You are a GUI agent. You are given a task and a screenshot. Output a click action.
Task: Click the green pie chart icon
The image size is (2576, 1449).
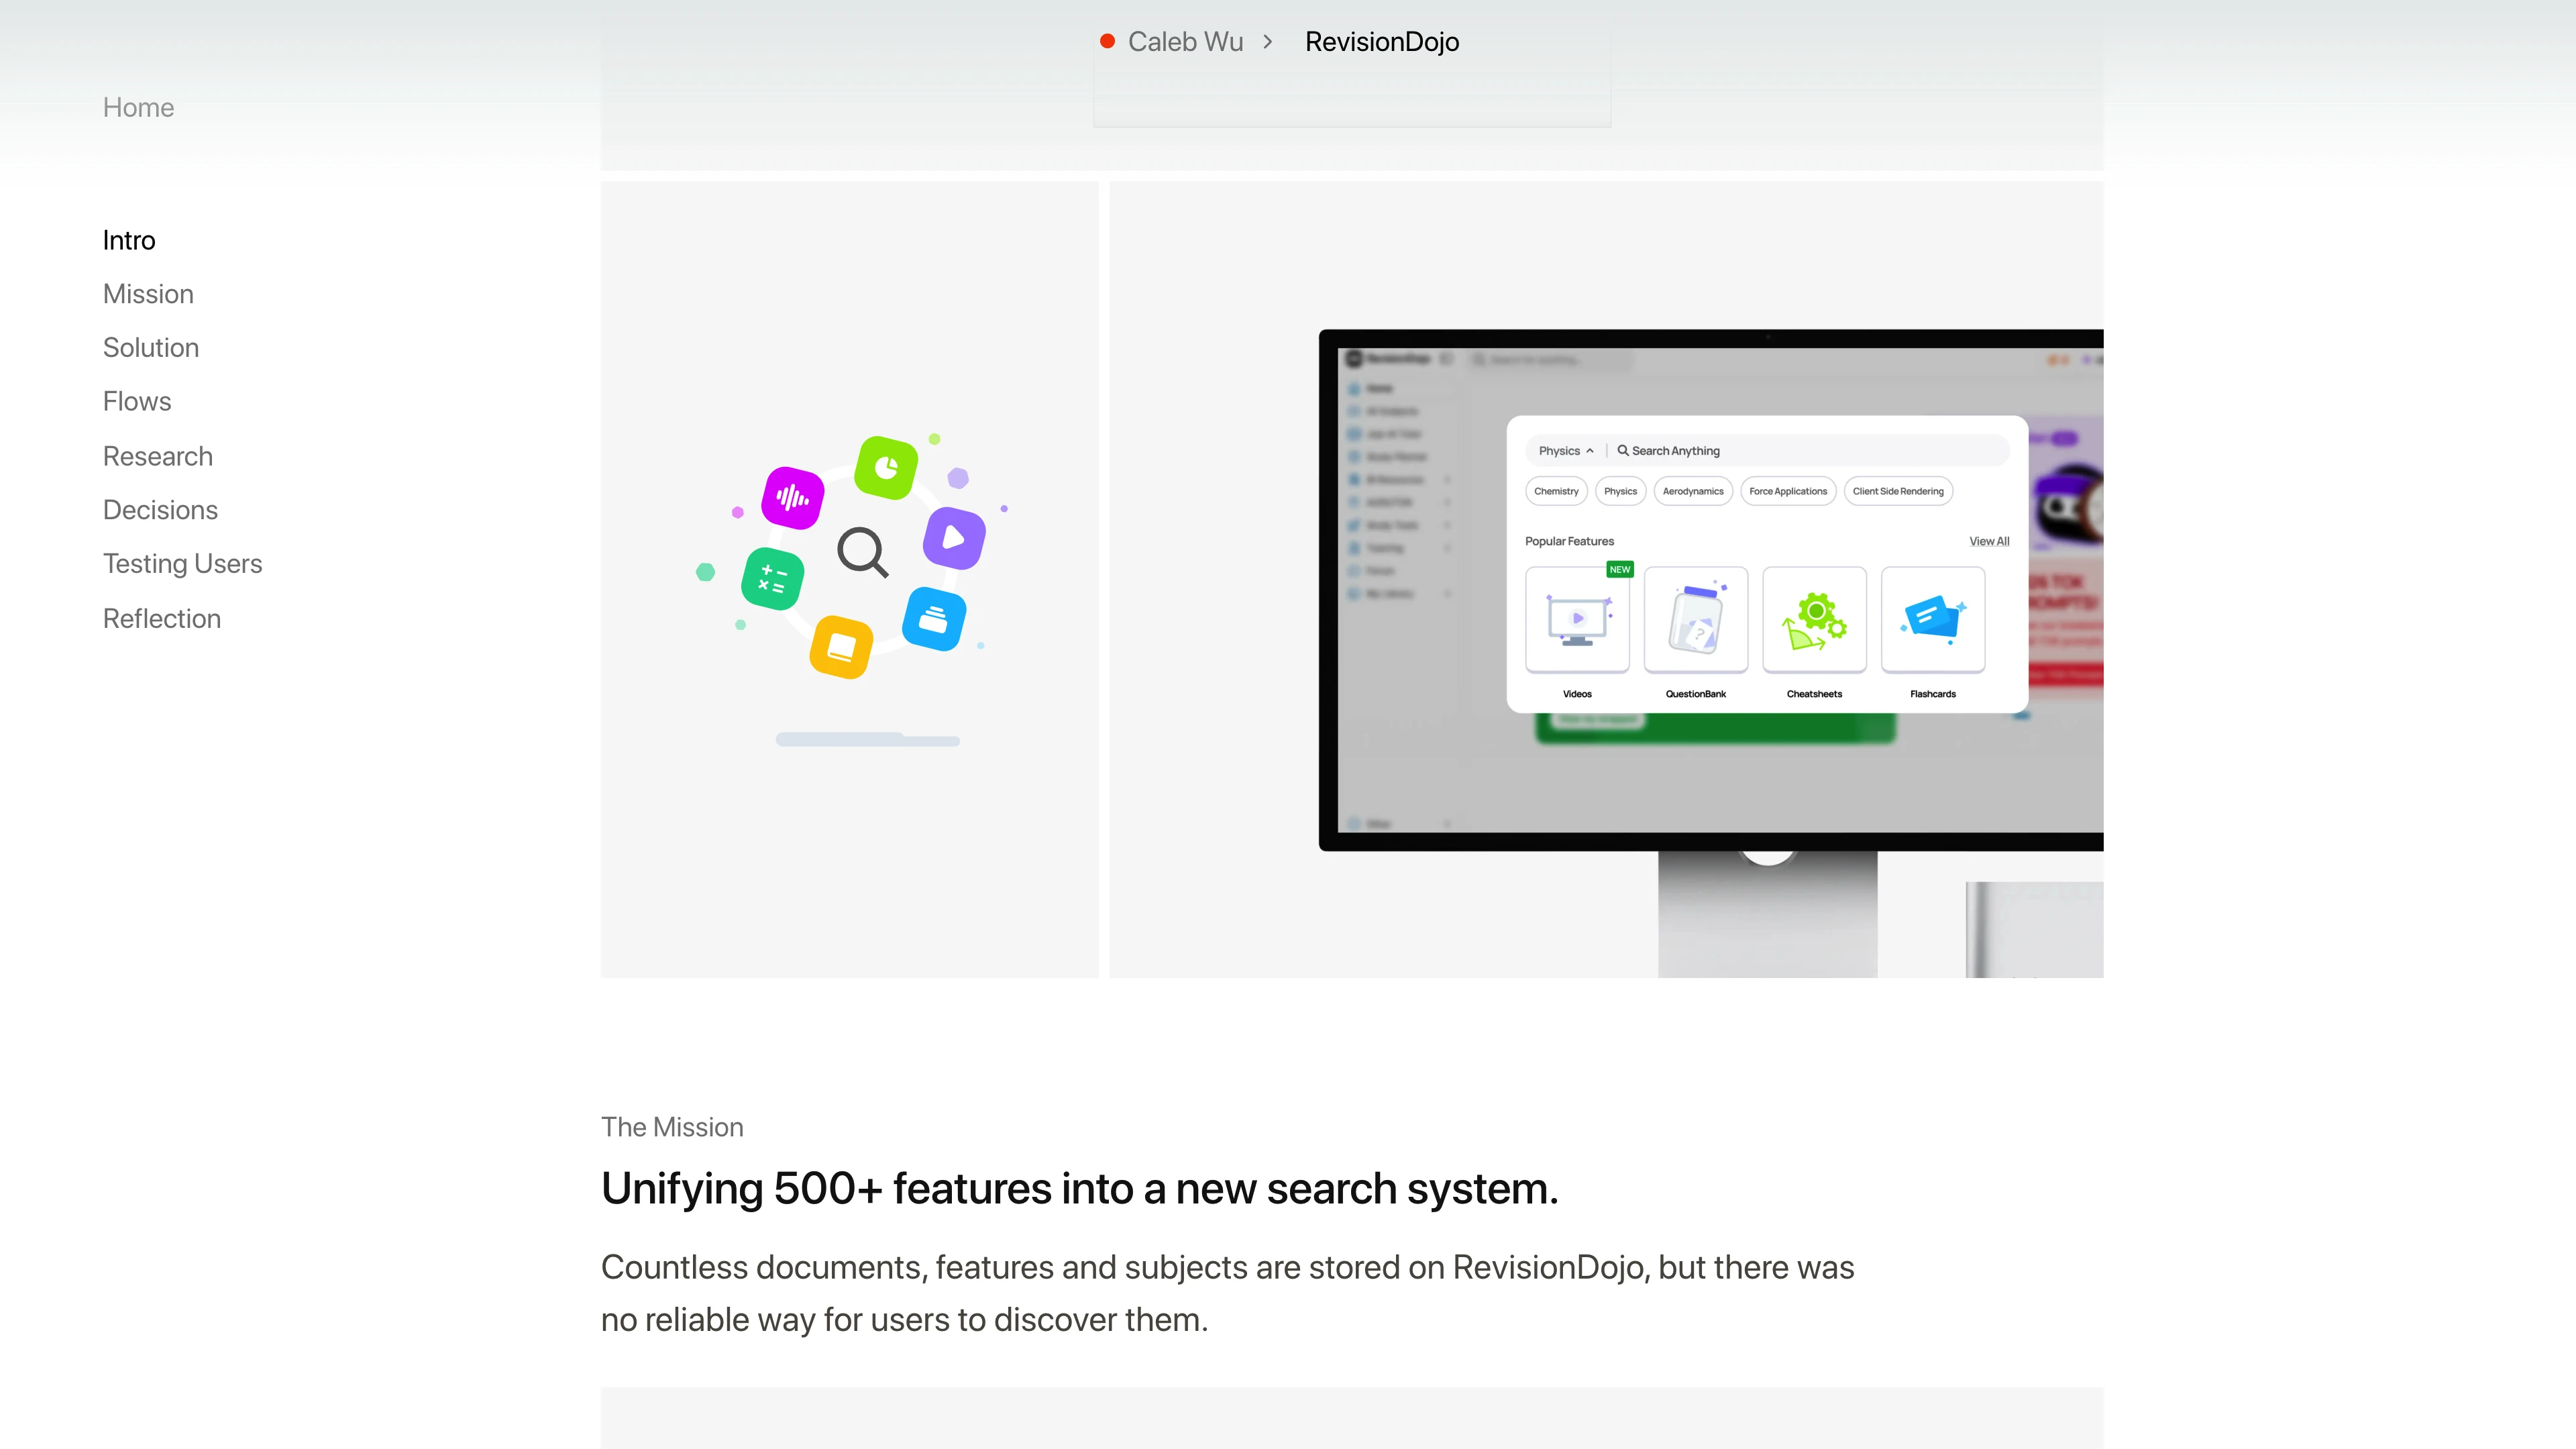point(886,467)
